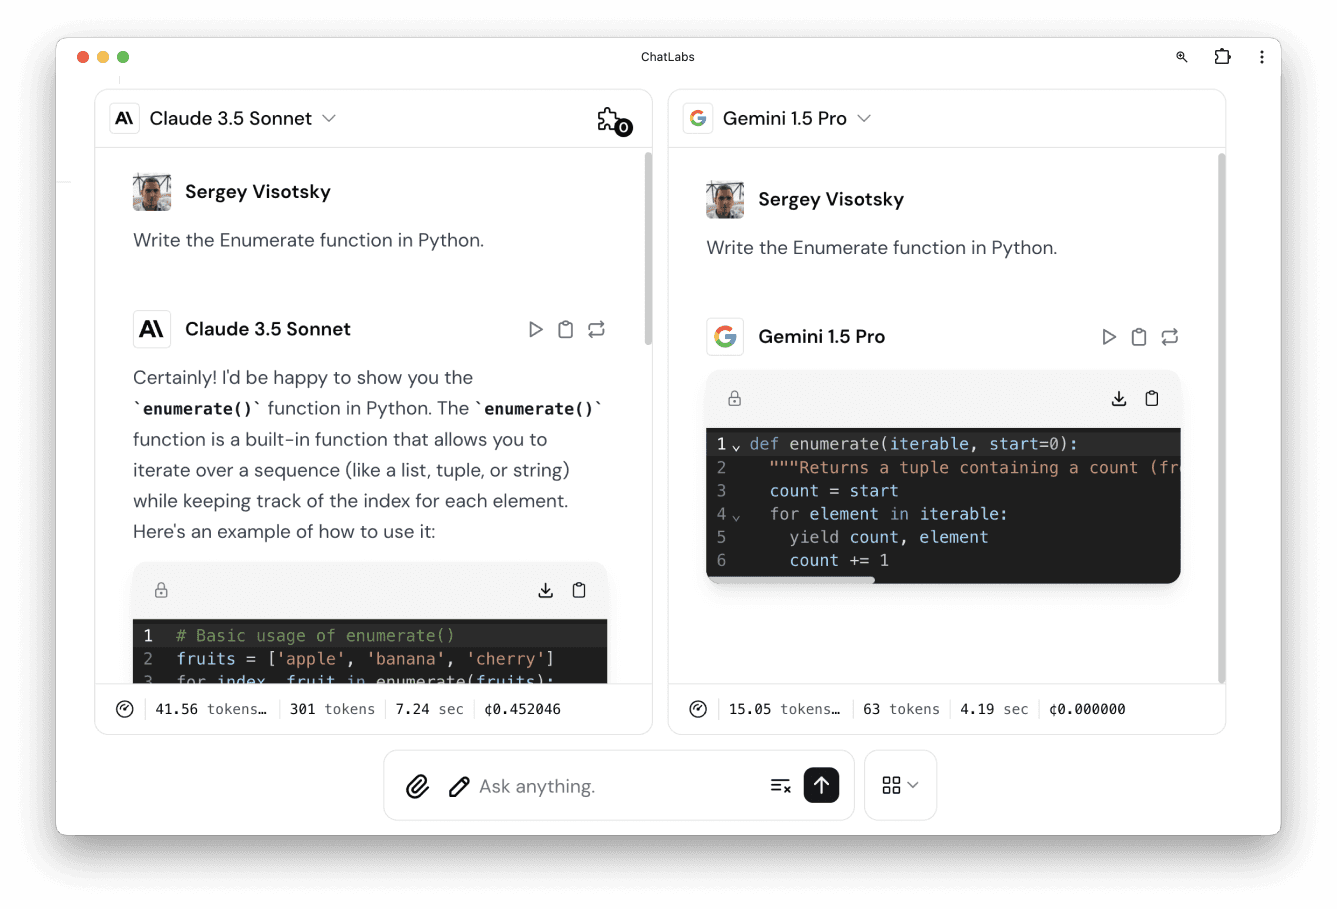Click the 'yield count, element' code line
This screenshot has height=909, width=1337.
[889, 537]
